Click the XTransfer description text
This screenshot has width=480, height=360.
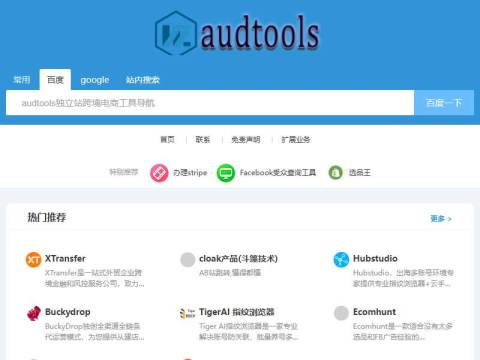(x=95, y=278)
